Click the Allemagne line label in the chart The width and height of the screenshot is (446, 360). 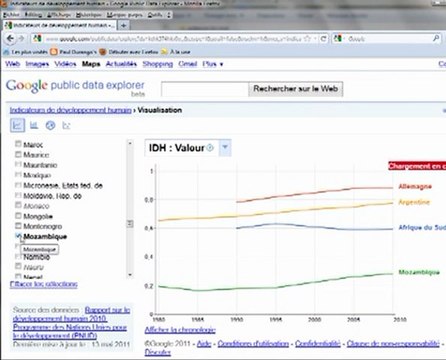[415, 186]
